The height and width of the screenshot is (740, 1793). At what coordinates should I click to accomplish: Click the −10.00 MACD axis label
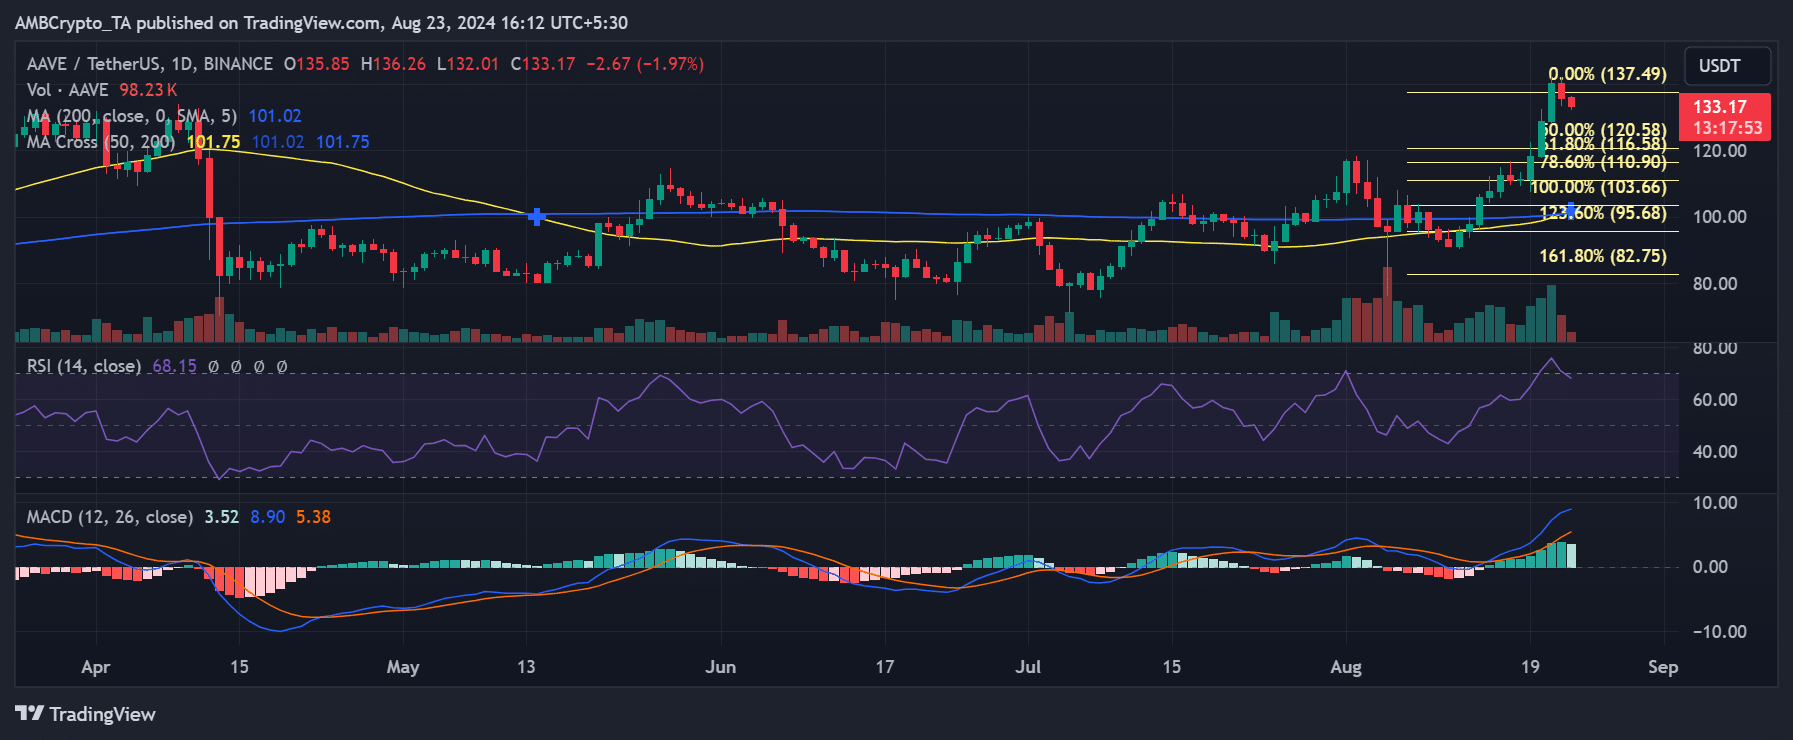[1720, 632]
